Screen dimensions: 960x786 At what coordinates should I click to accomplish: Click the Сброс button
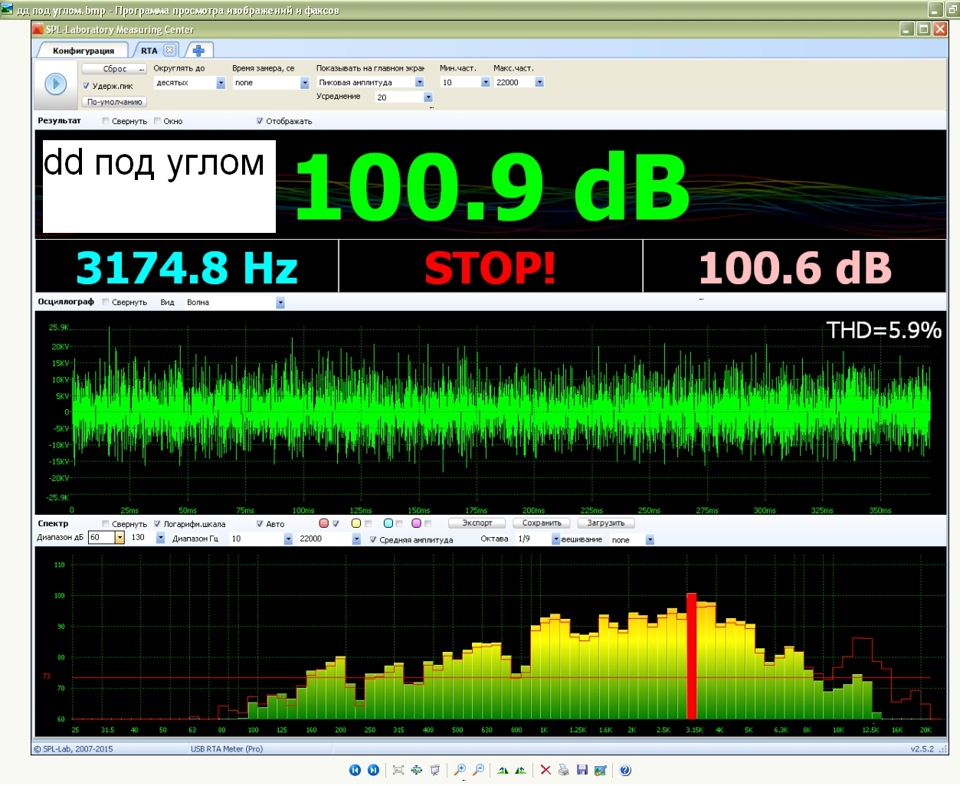pyautogui.click(x=114, y=69)
